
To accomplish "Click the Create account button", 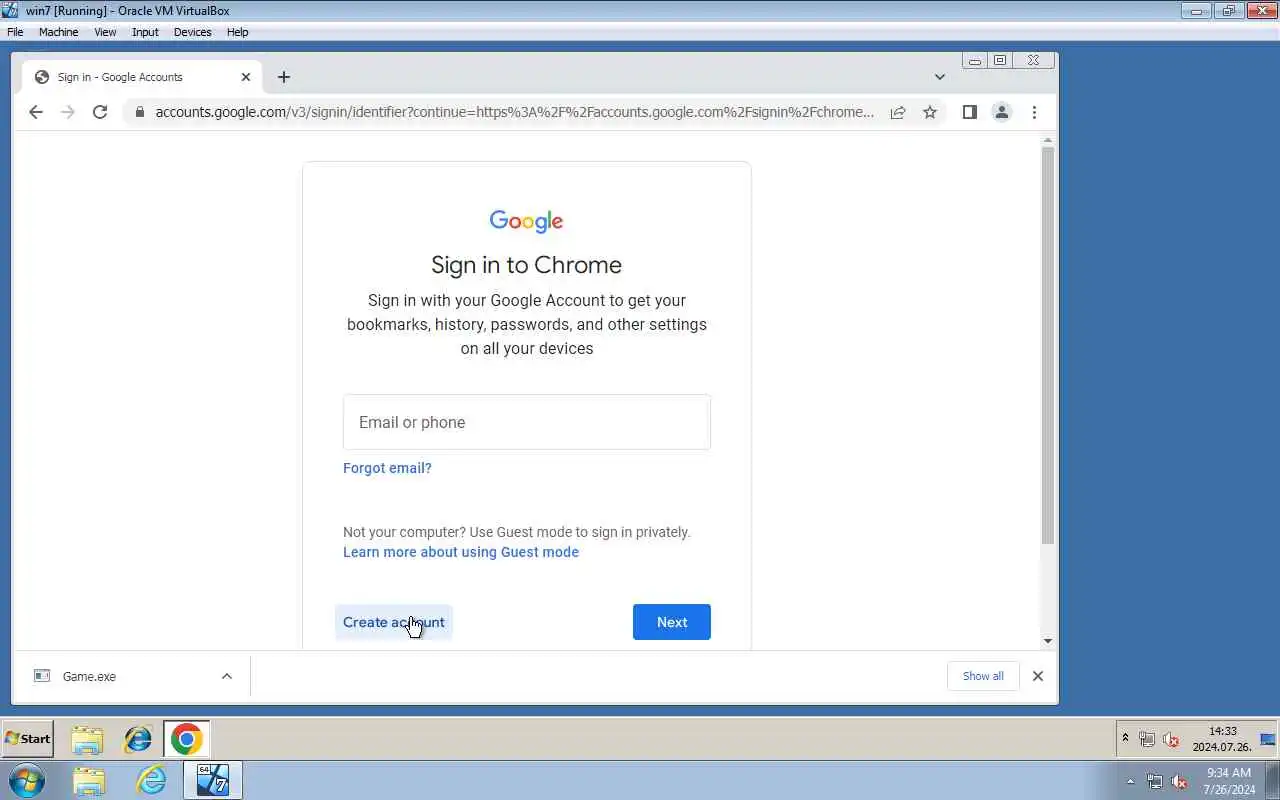I will [394, 622].
